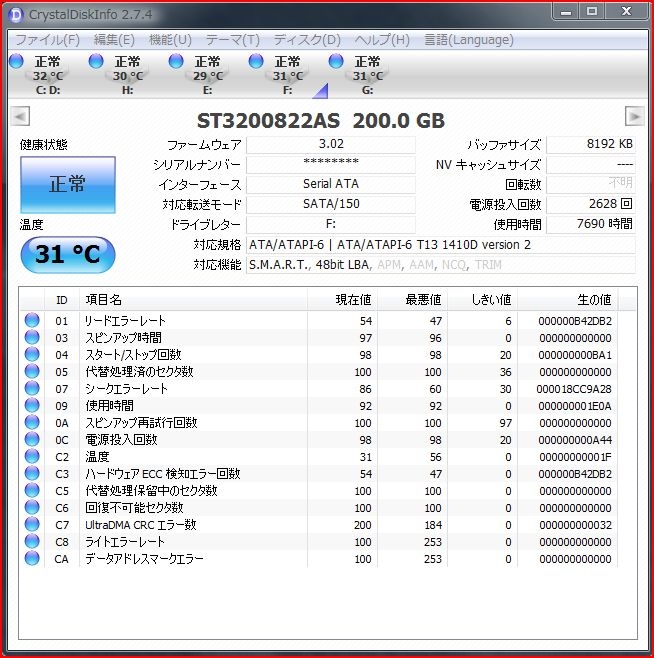Click the usage hours field 7690 時間
This screenshot has height=658, width=654.
point(591,224)
